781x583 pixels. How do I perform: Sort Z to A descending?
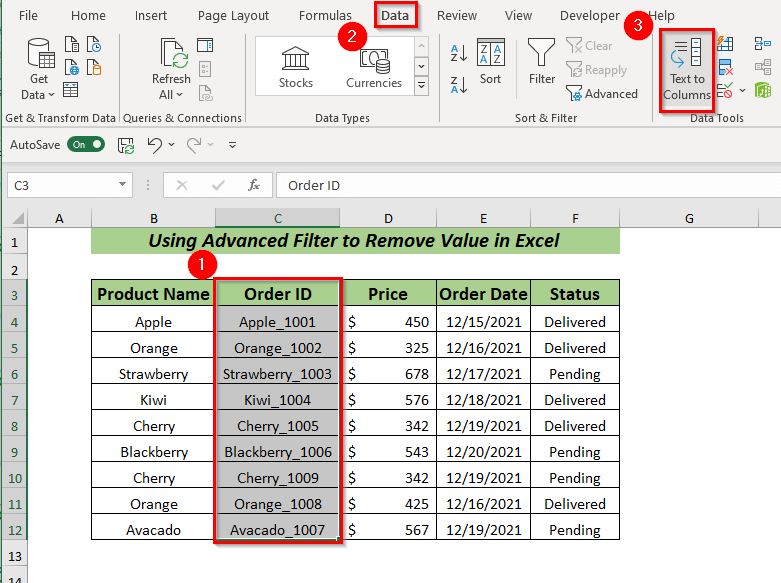[459, 85]
